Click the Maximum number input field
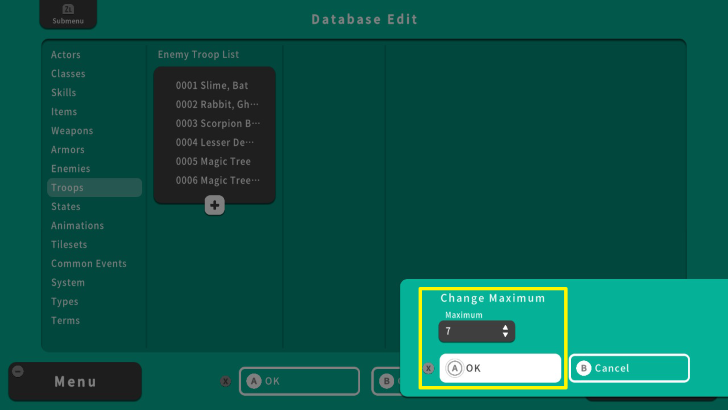The width and height of the screenshot is (728, 410). click(470, 331)
